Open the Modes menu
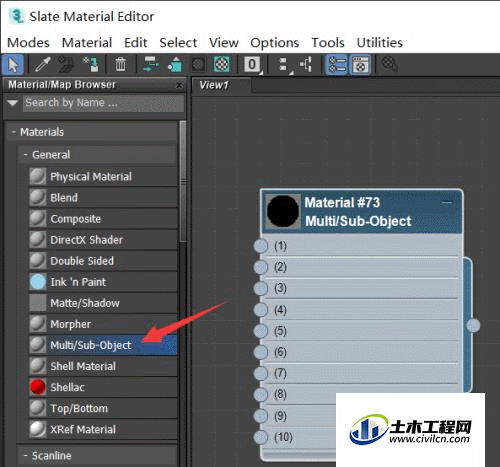 28,43
